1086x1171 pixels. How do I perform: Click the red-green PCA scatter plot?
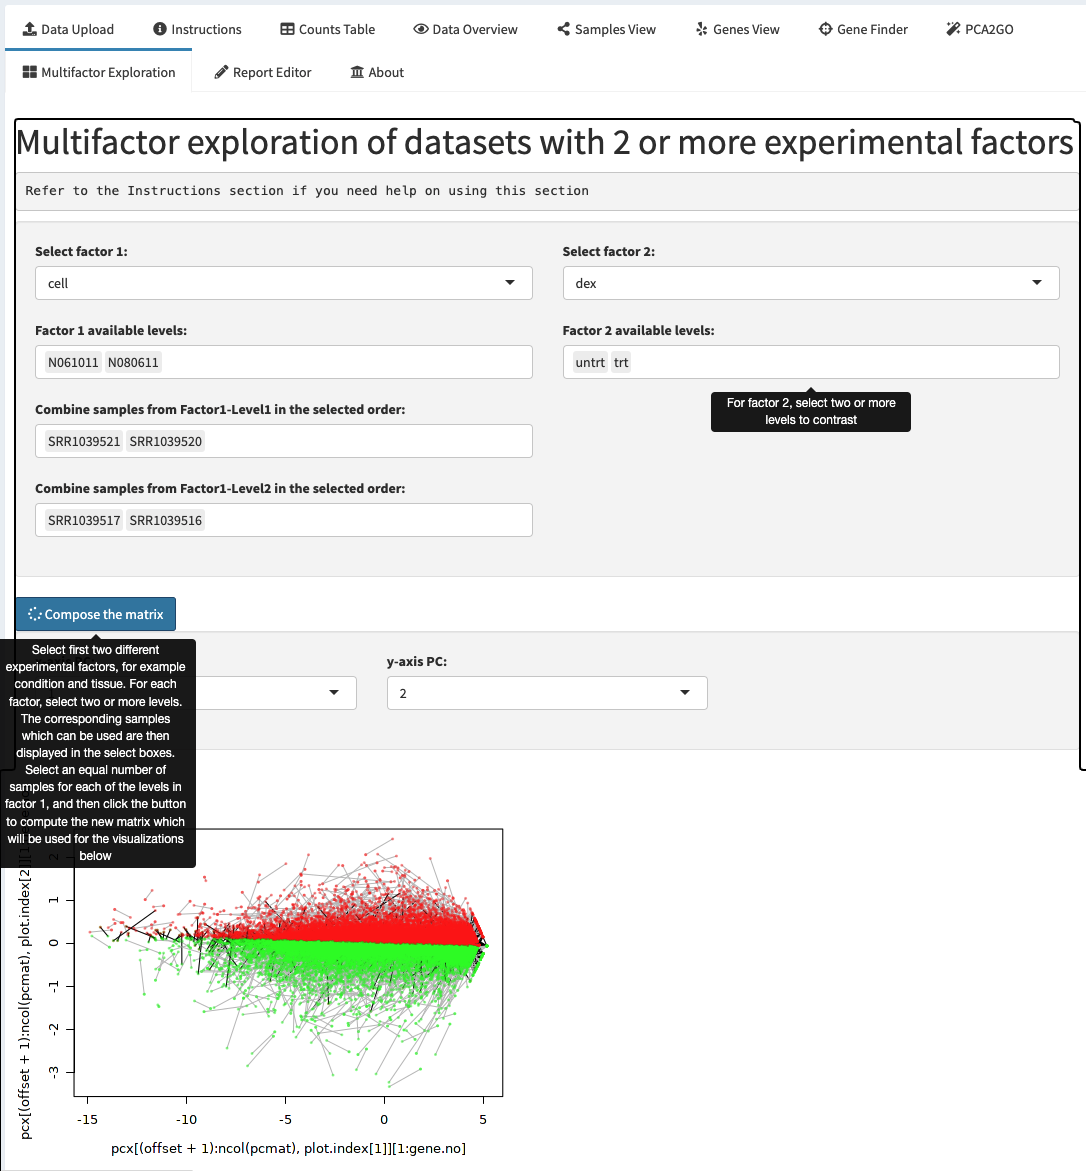coord(288,963)
